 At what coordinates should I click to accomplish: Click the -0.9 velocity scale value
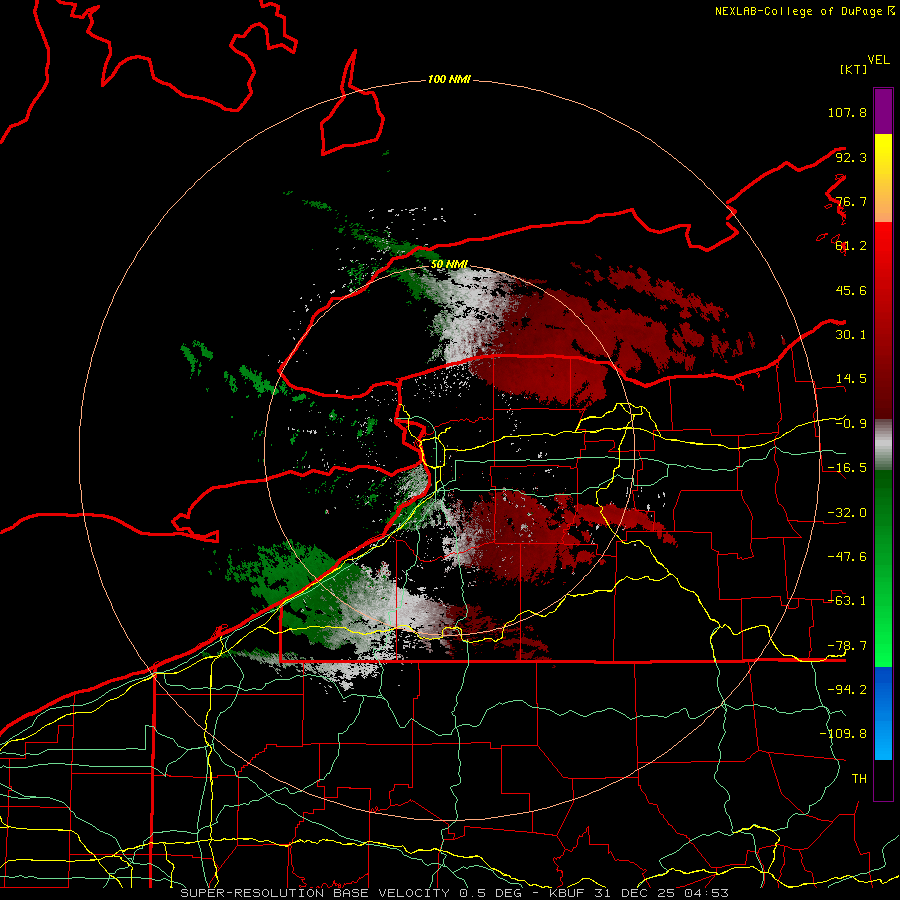[x=851, y=424]
